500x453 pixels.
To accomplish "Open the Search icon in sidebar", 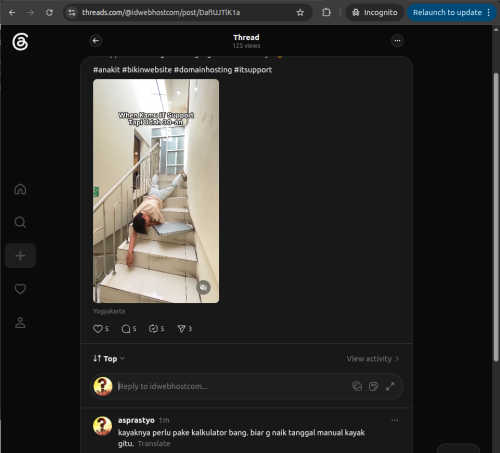I will pos(20,222).
